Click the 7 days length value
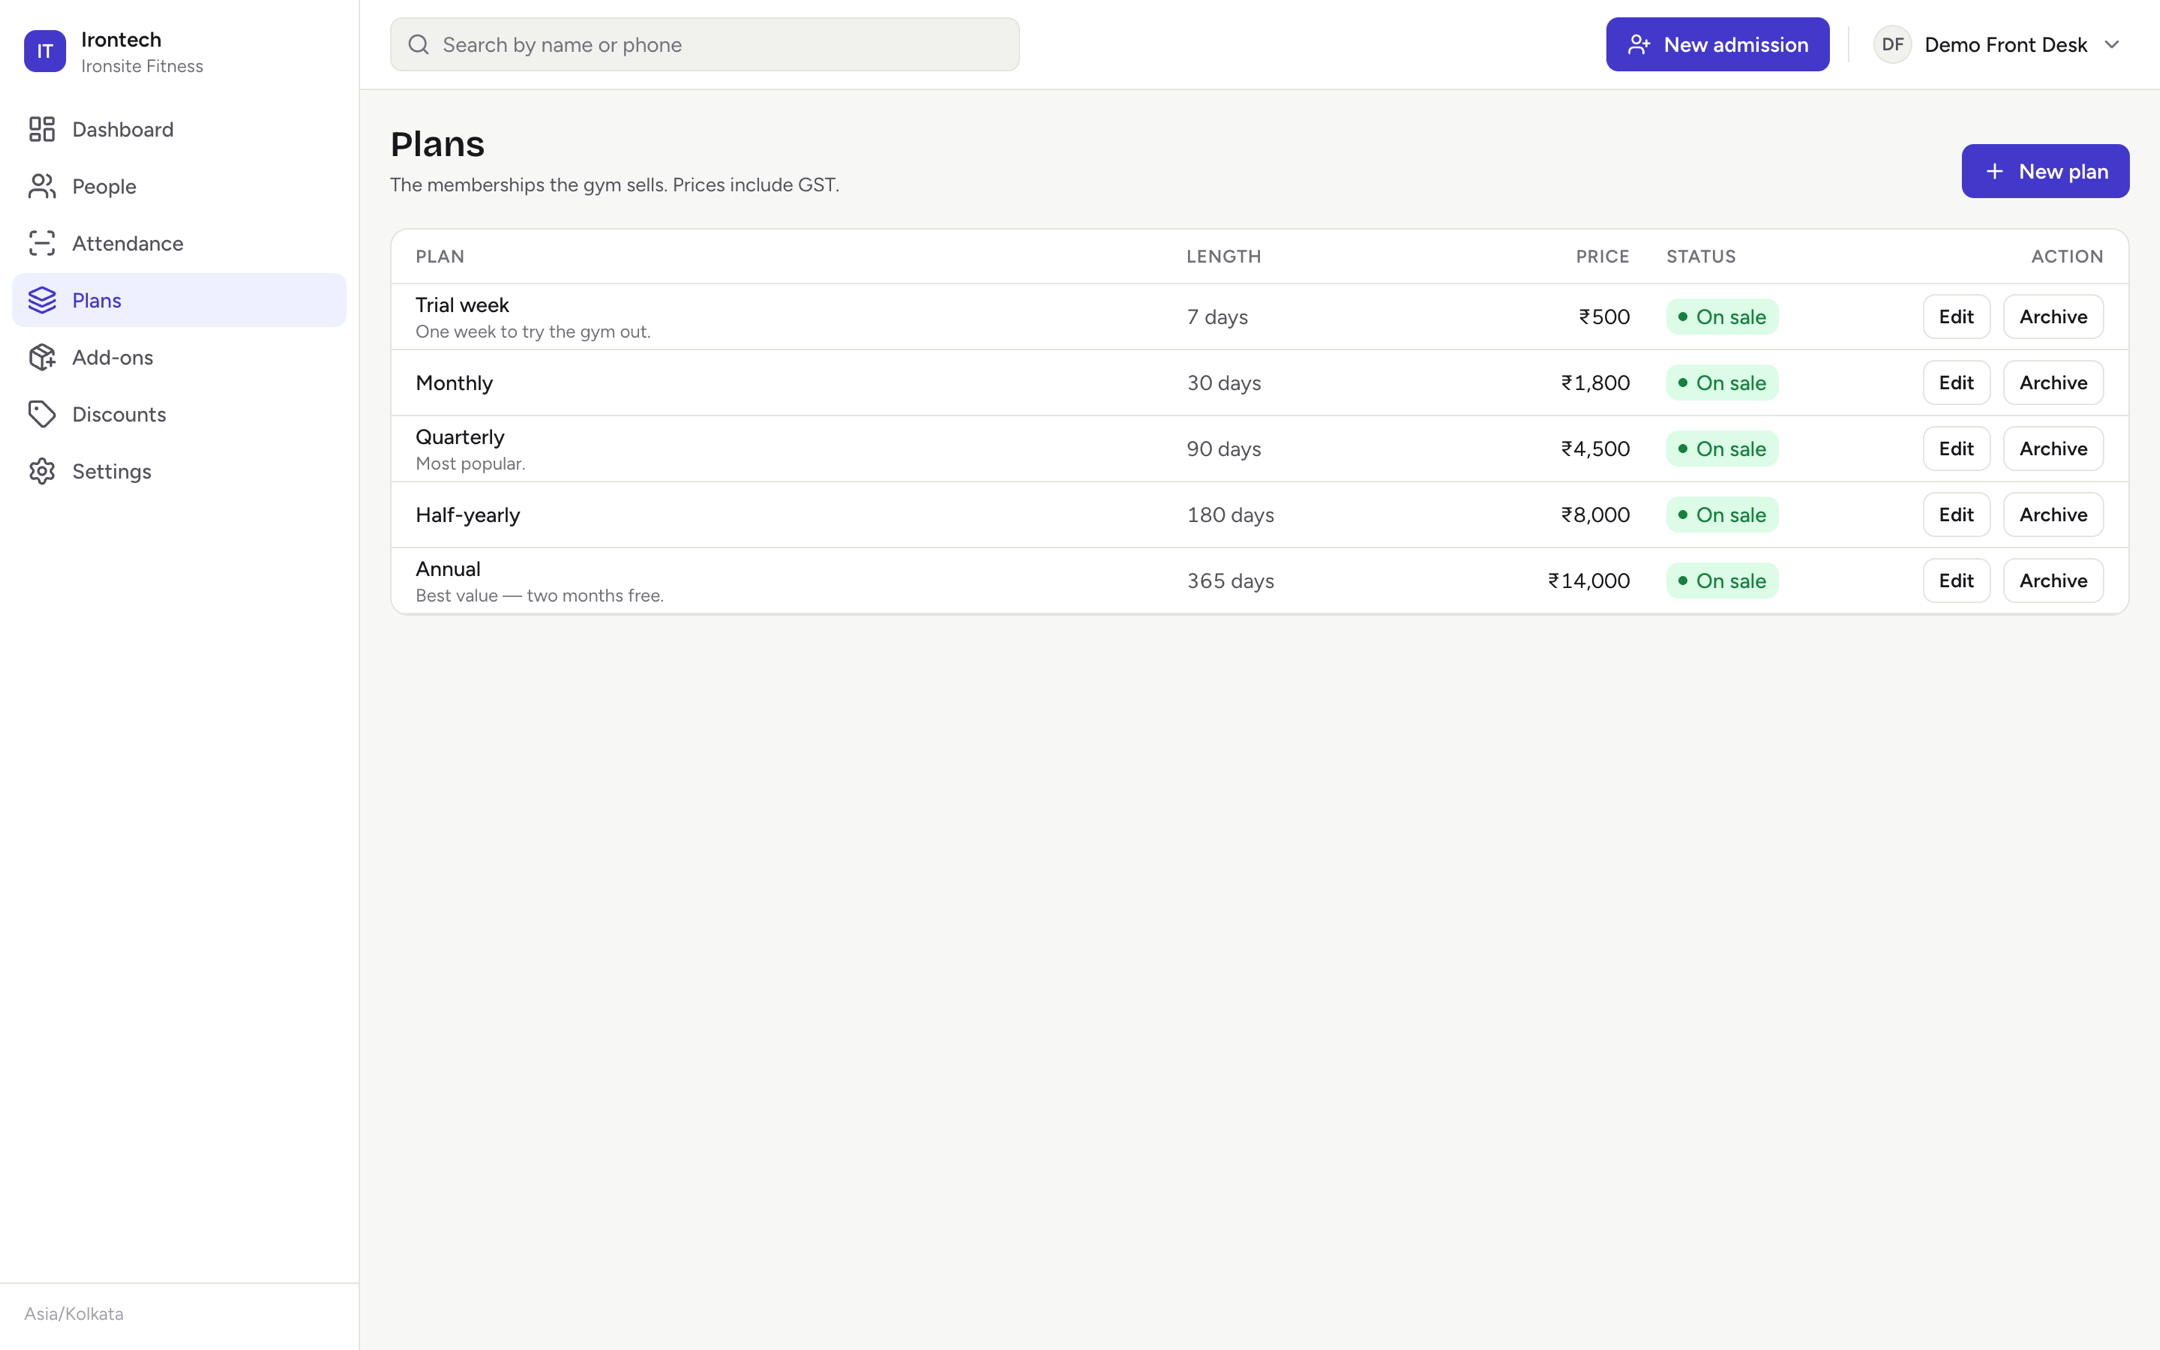The width and height of the screenshot is (2160, 1350). point(1217,317)
